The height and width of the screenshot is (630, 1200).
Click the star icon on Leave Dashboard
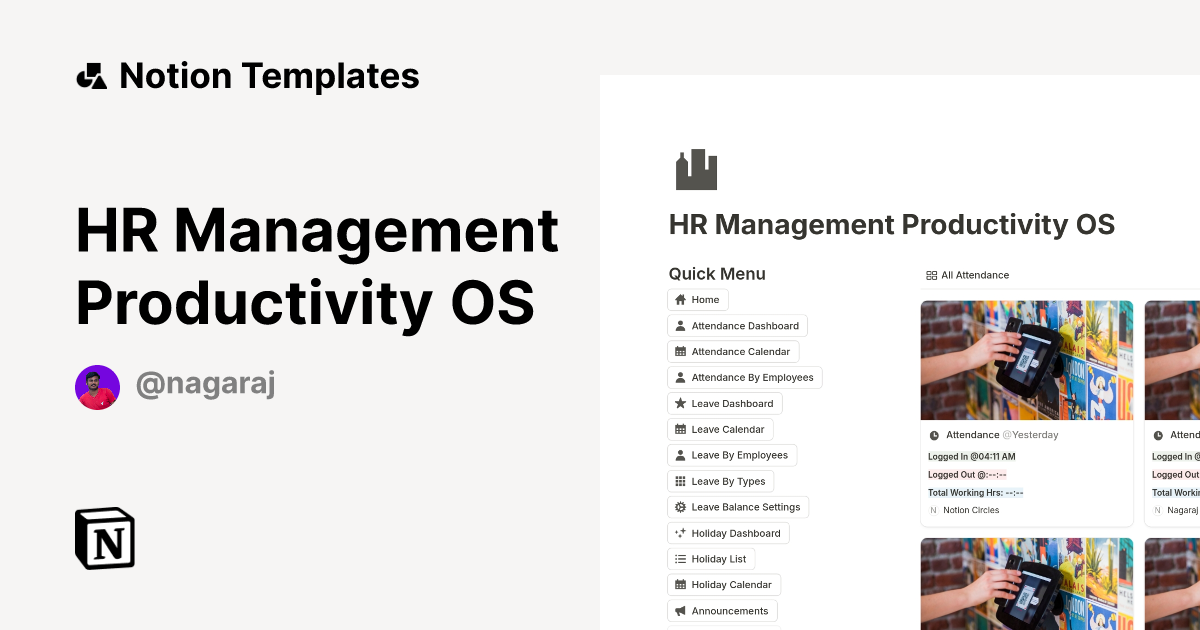pos(679,403)
